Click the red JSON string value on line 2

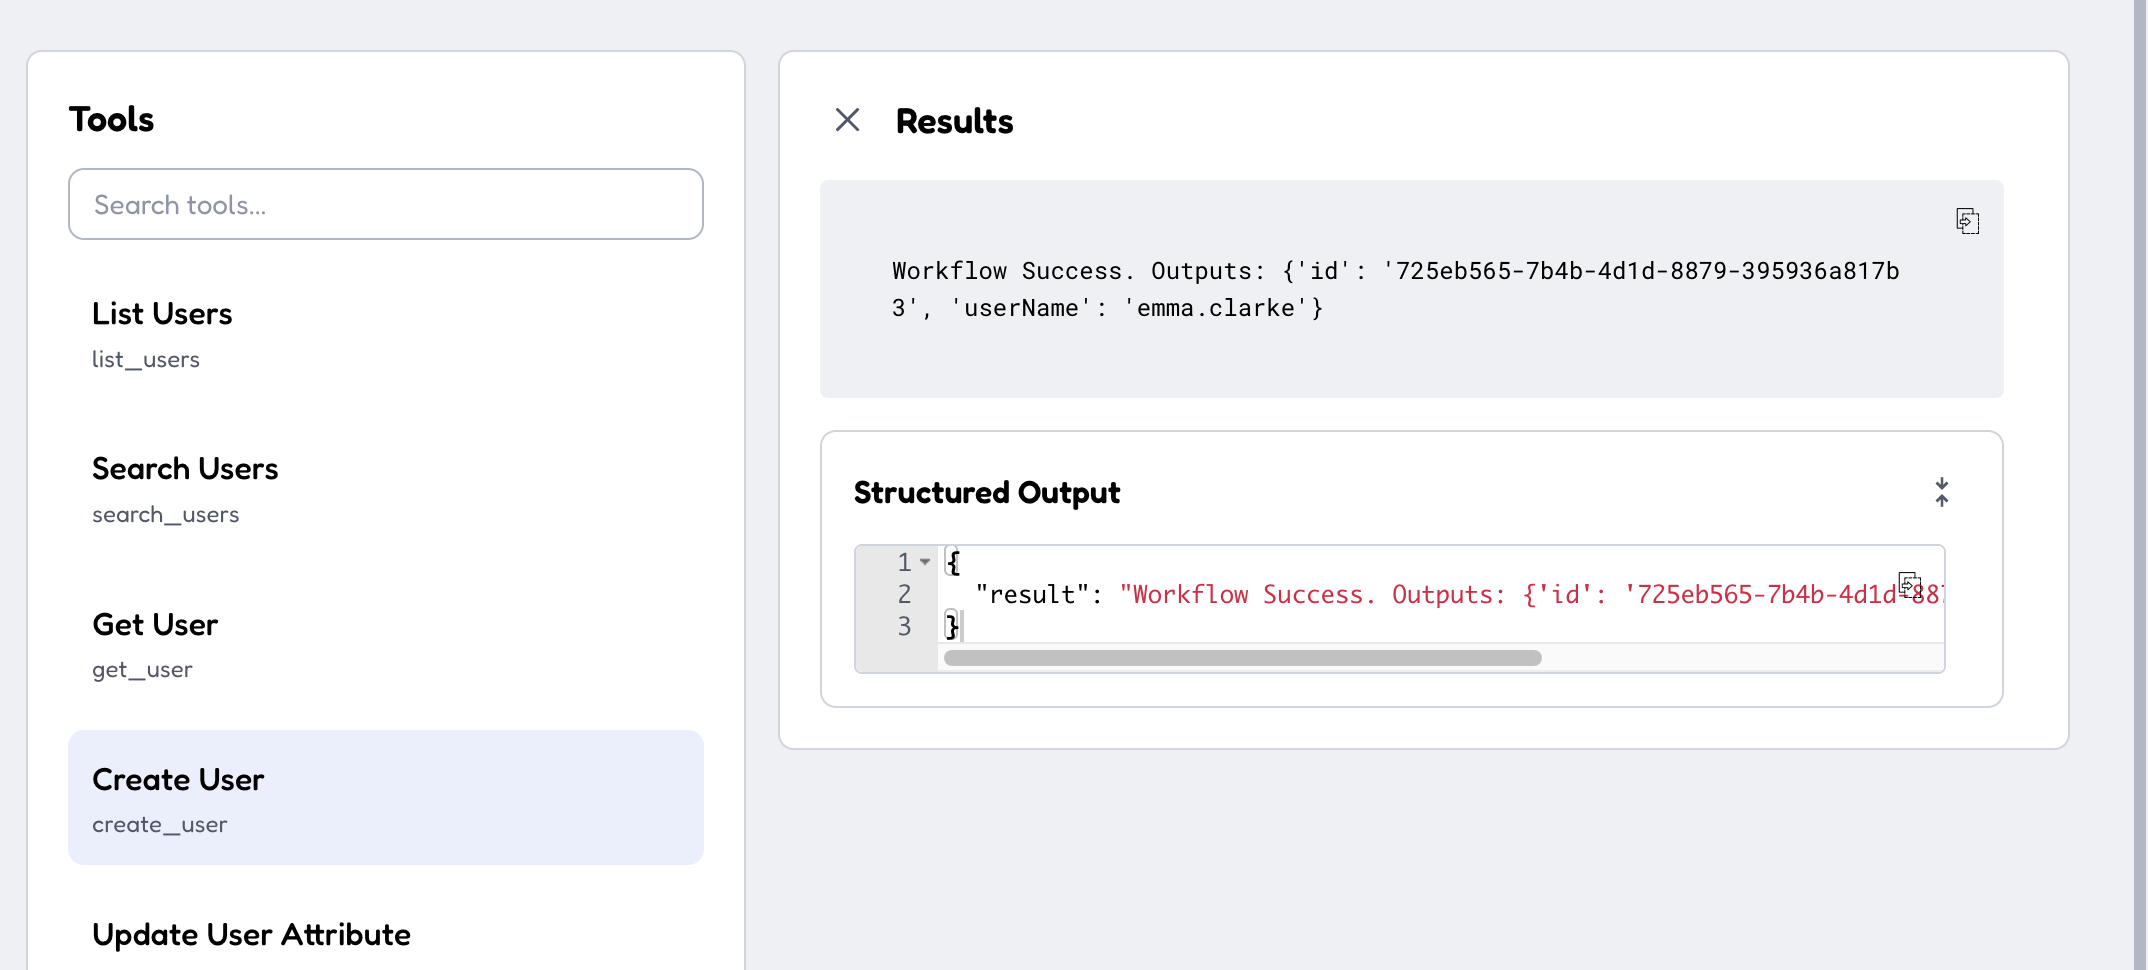click(1531, 595)
